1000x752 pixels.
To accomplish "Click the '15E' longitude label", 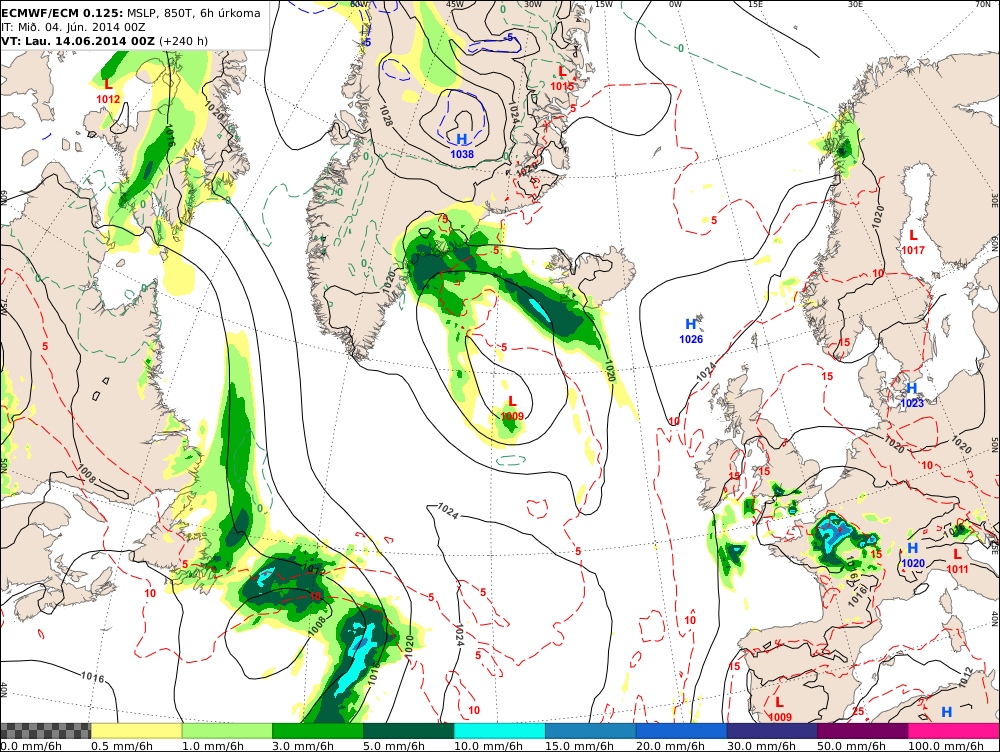I will tap(756, 4).
